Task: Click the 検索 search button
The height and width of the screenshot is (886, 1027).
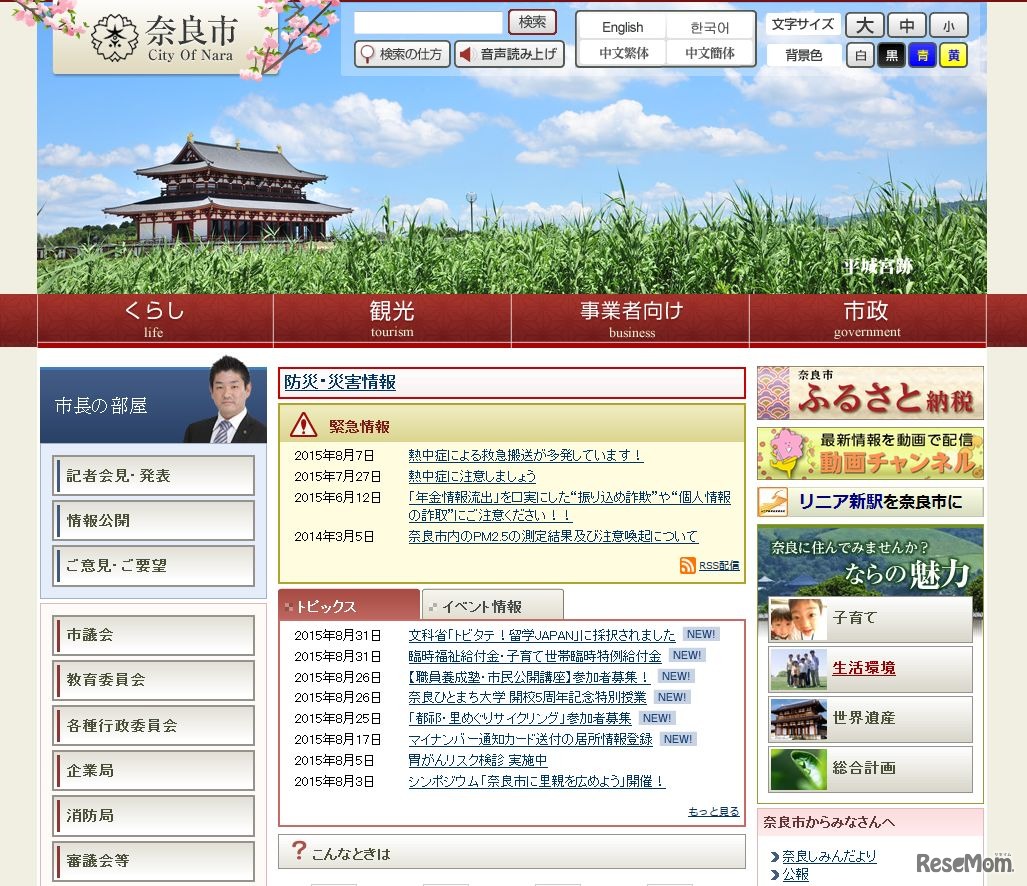Action: pyautogui.click(x=532, y=22)
